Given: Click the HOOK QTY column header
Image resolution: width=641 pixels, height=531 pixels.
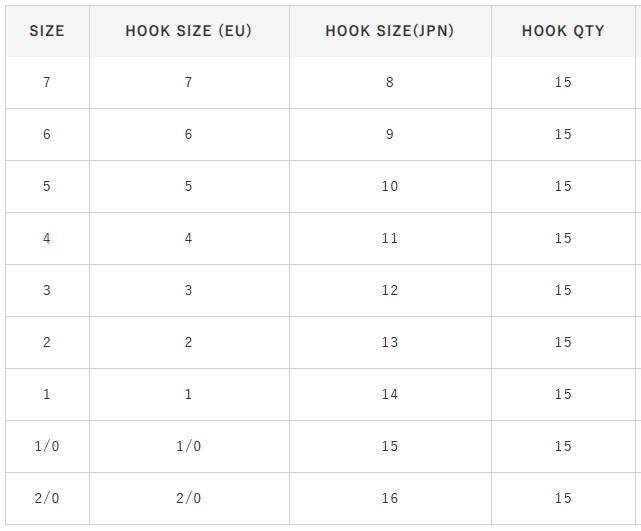Looking at the screenshot, I should tap(563, 31).
